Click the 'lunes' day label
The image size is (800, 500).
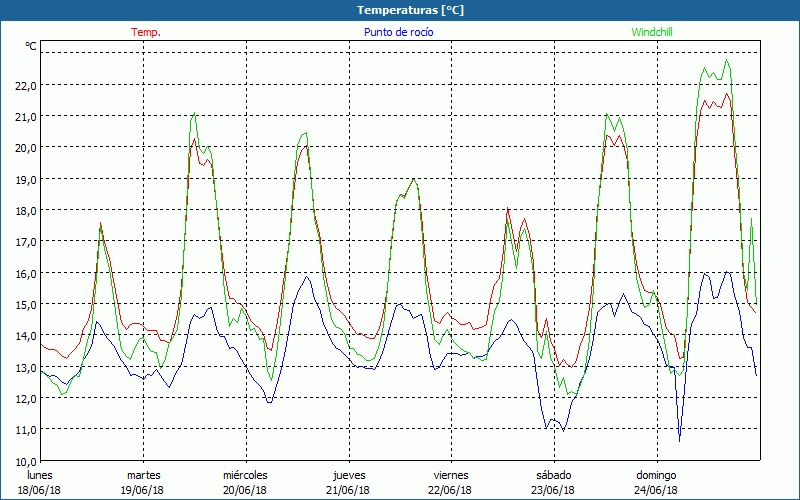tap(40, 475)
